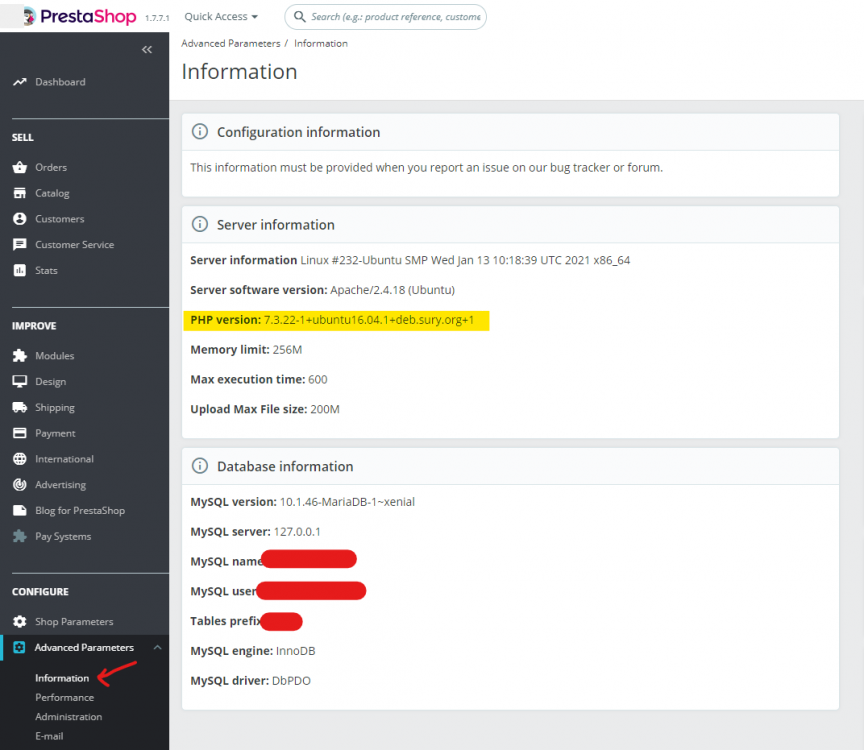The image size is (864, 750).
Task: Click the Upload Max File size 200M value
Action: coord(325,409)
